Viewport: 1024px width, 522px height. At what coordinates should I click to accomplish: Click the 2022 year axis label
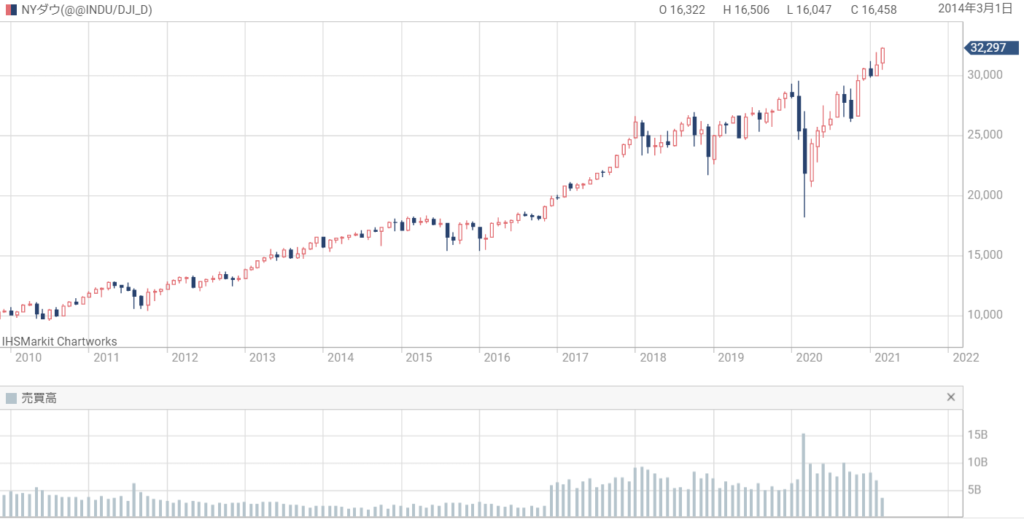(x=965, y=357)
